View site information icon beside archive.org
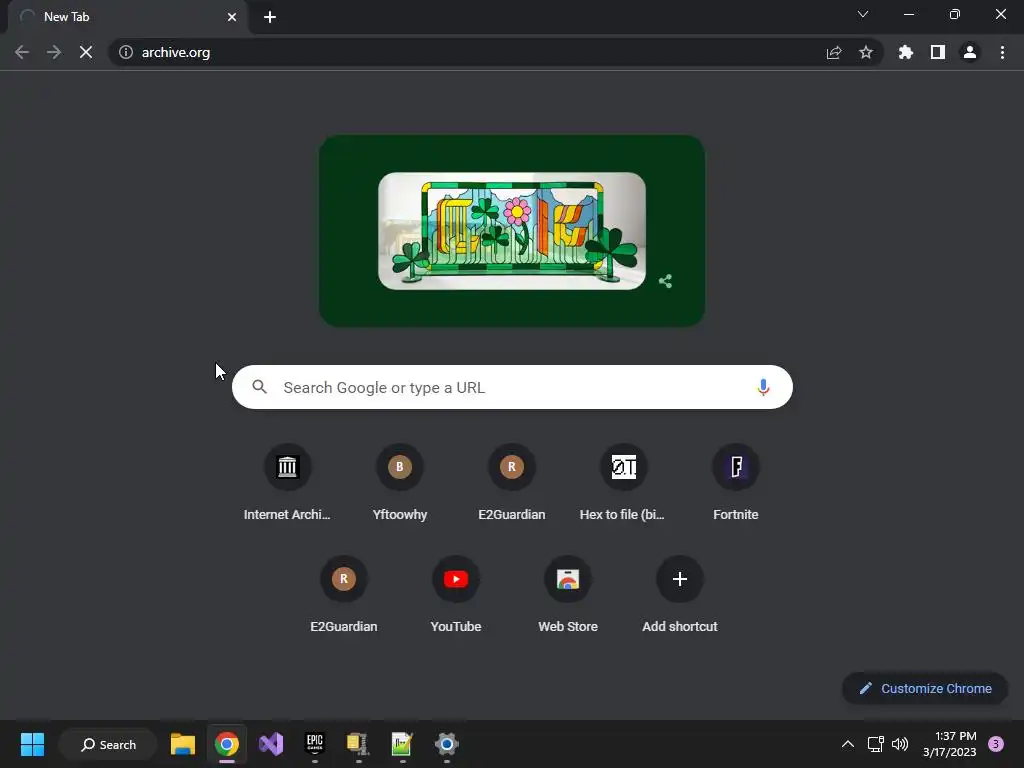Viewport: 1024px width, 768px height. [x=126, y=52]
